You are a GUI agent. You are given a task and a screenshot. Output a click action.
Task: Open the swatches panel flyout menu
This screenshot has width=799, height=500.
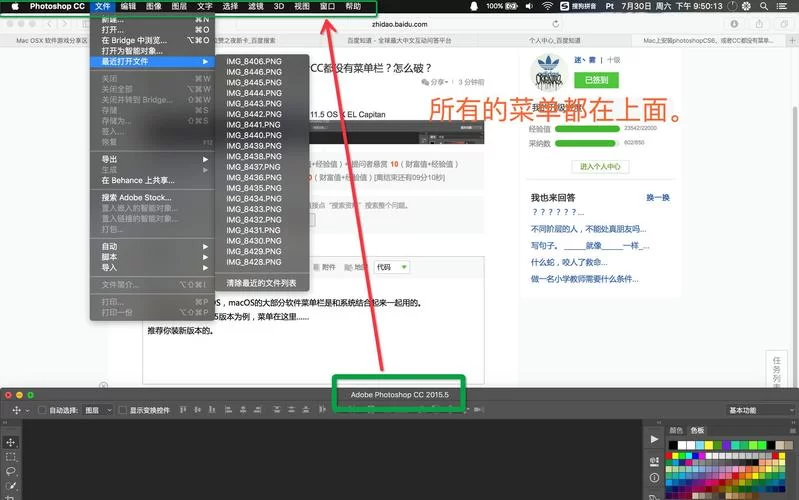pos(792,431)
